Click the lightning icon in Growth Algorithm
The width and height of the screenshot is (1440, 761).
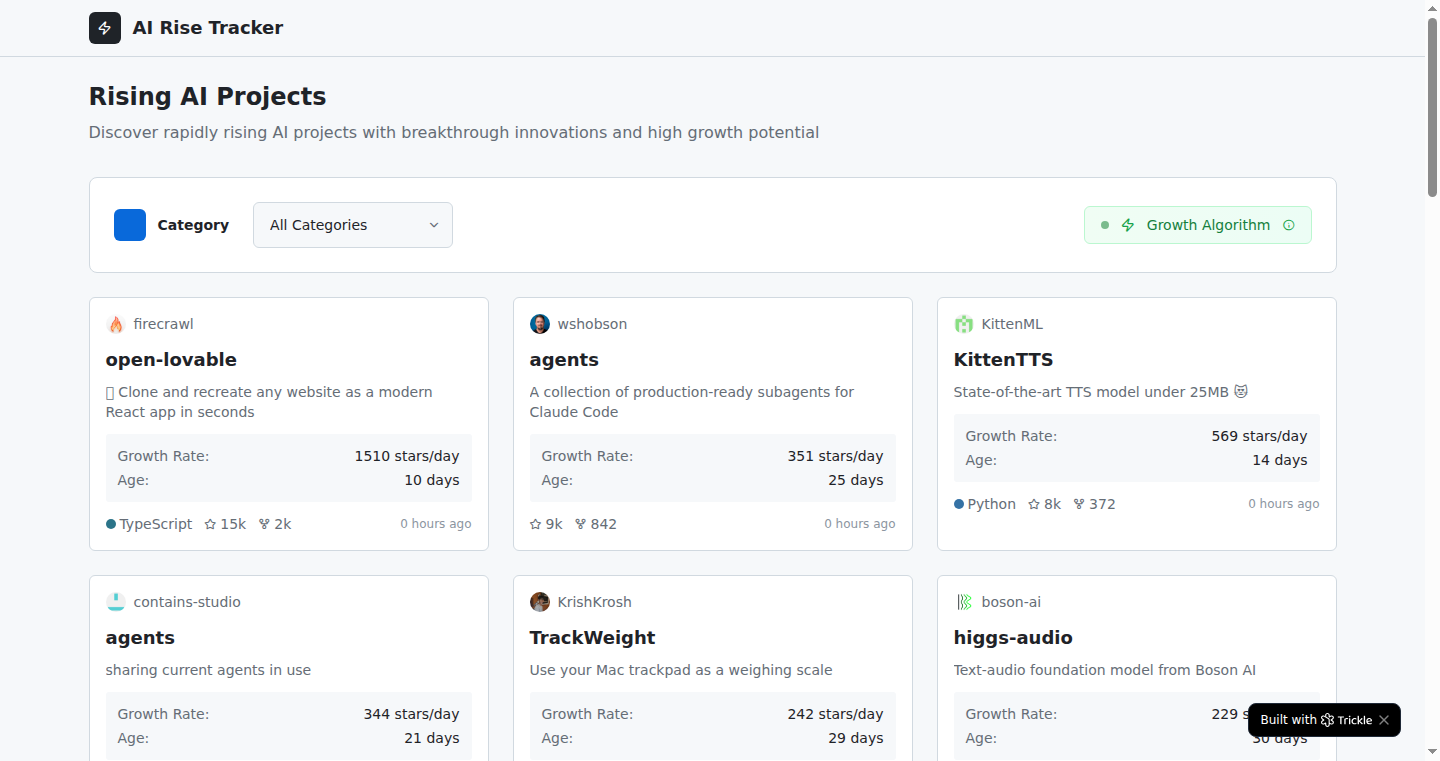point(1128,225)
